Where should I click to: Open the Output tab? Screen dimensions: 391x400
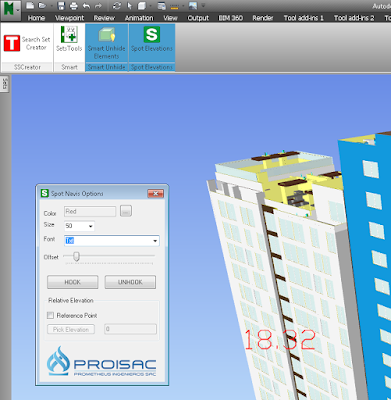(x=198, y=18)
